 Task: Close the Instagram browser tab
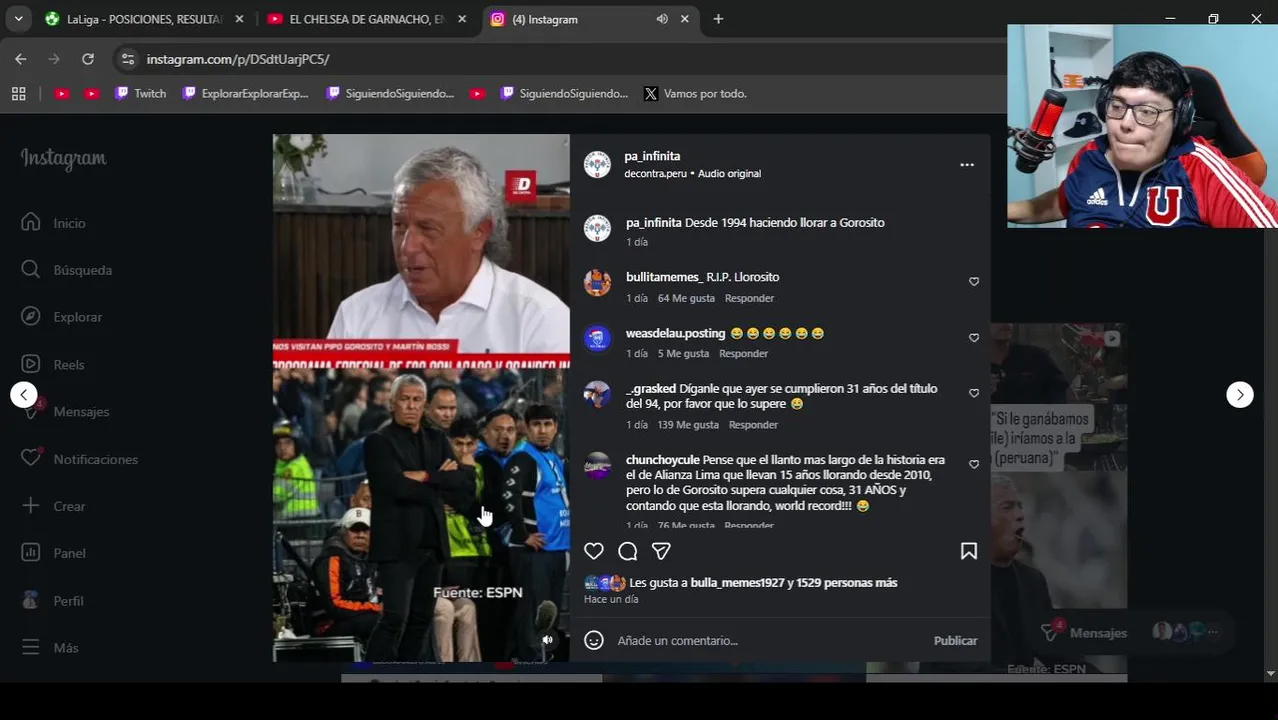(685, 19)
